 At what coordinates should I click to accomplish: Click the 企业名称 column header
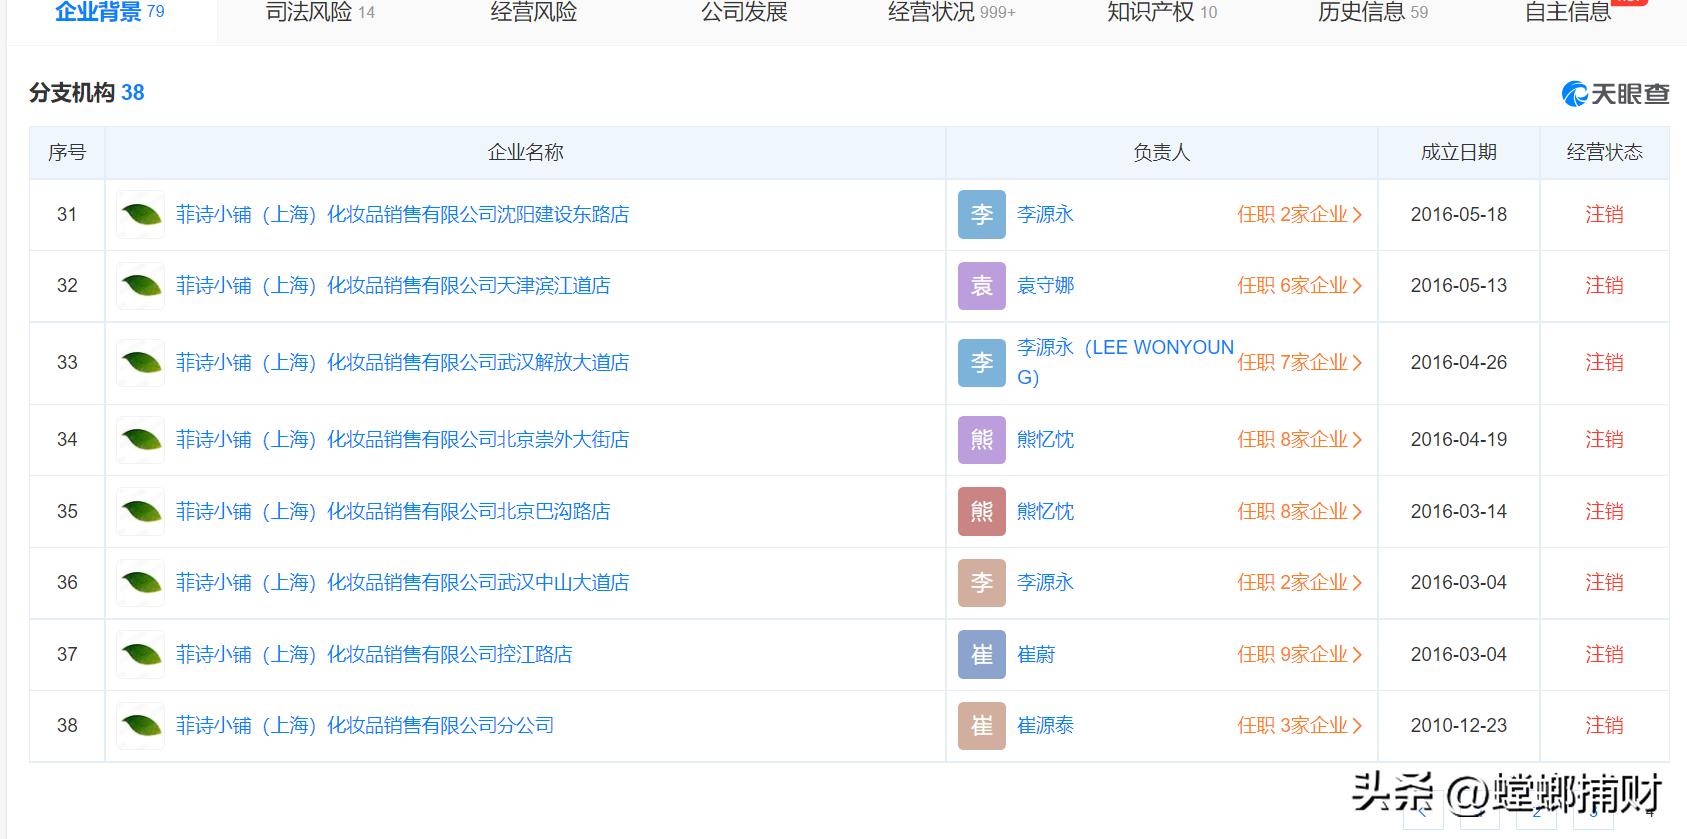[525, 152]
